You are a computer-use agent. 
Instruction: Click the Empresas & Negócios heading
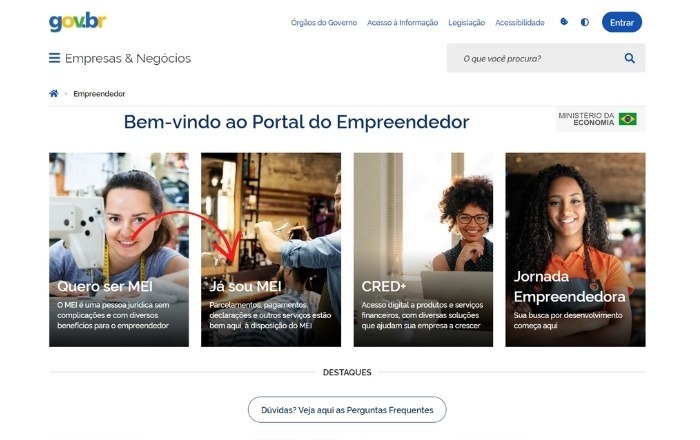(x=128, y=58)
